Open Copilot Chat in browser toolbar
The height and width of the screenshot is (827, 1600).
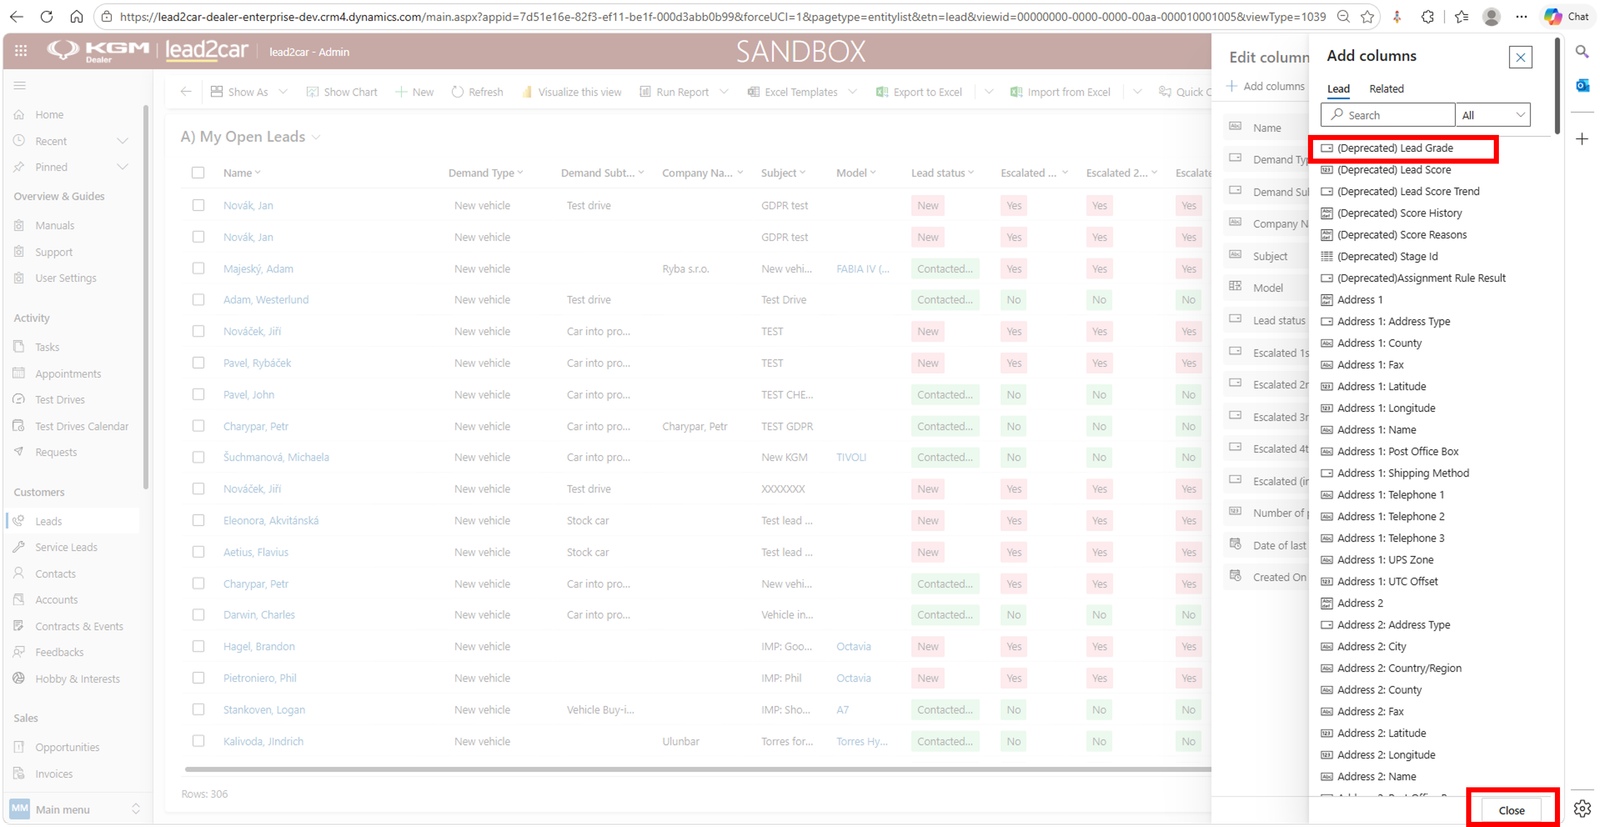point(1566,17)
